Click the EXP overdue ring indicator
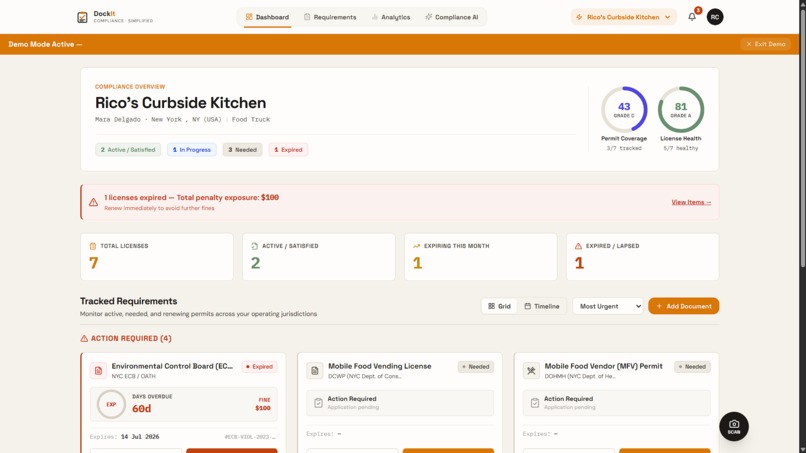 [111, 404]
